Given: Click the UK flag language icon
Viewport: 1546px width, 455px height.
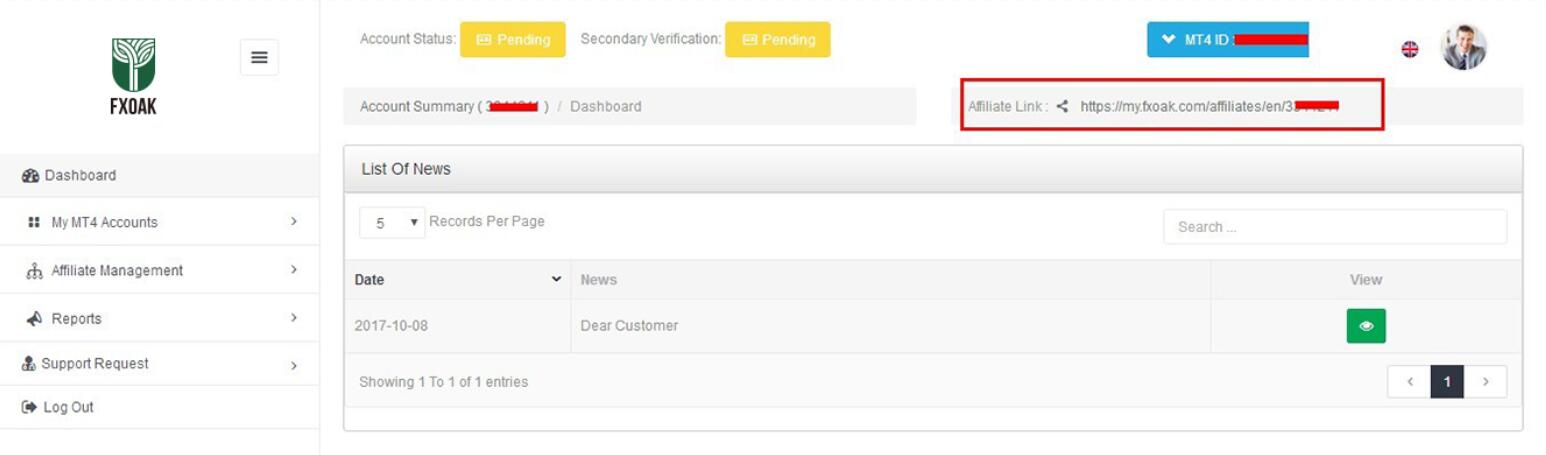Looking at the screenshot, I should 1410,48.
